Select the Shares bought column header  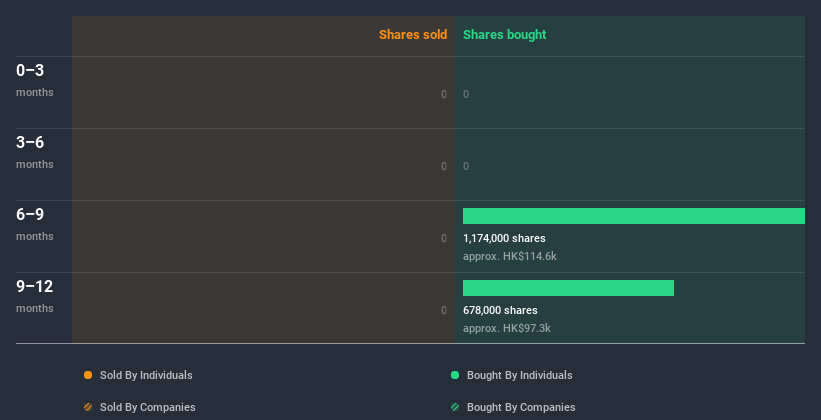click(x=504, y=35)
